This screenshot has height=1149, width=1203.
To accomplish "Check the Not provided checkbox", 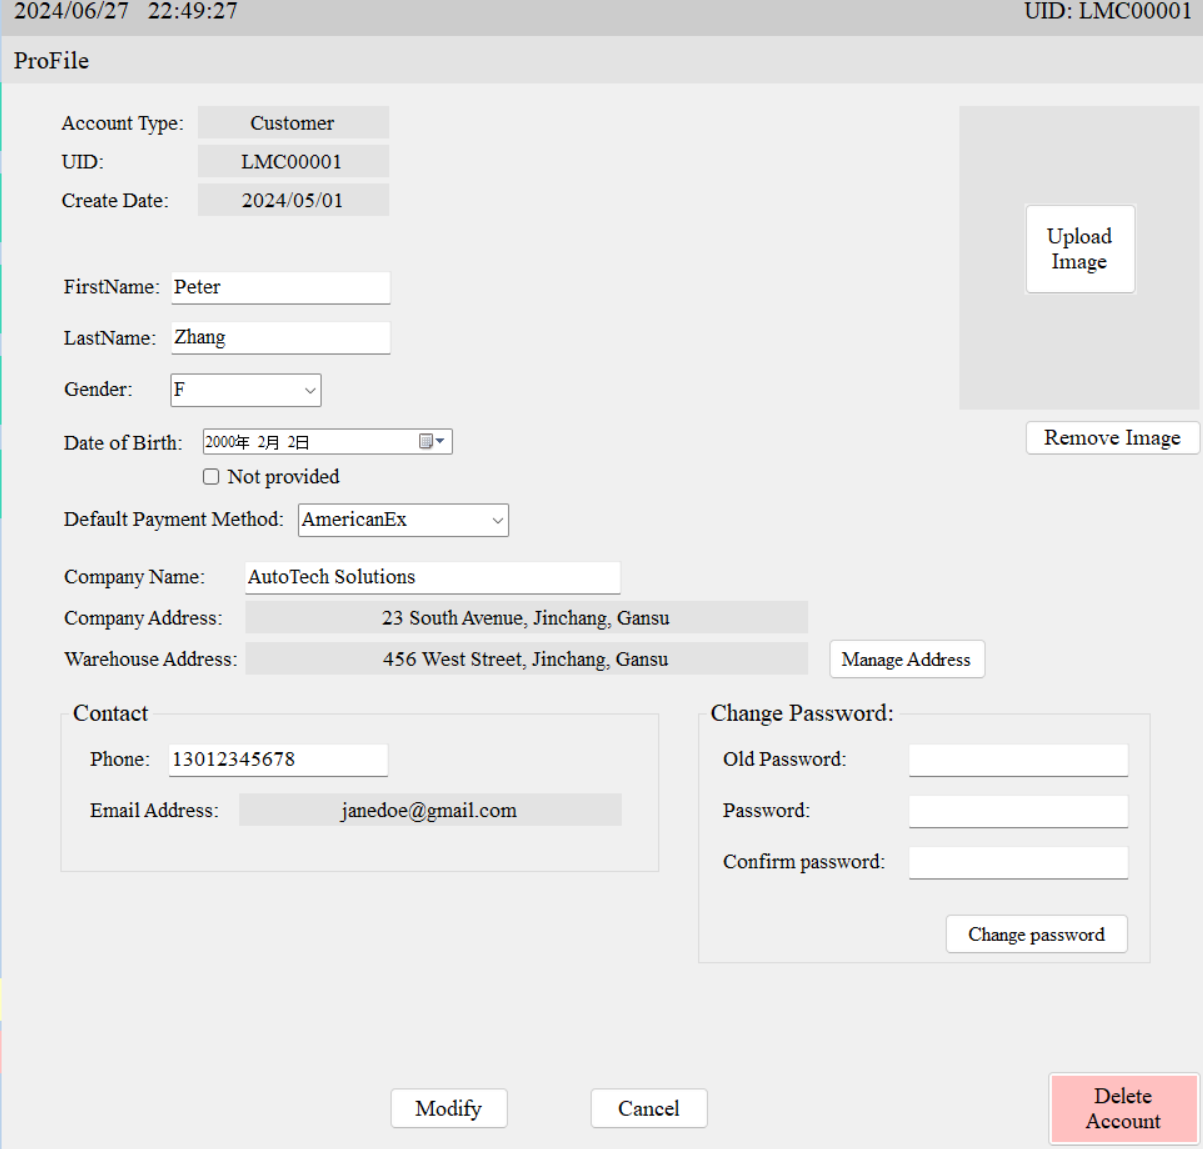I will [210, 476].
